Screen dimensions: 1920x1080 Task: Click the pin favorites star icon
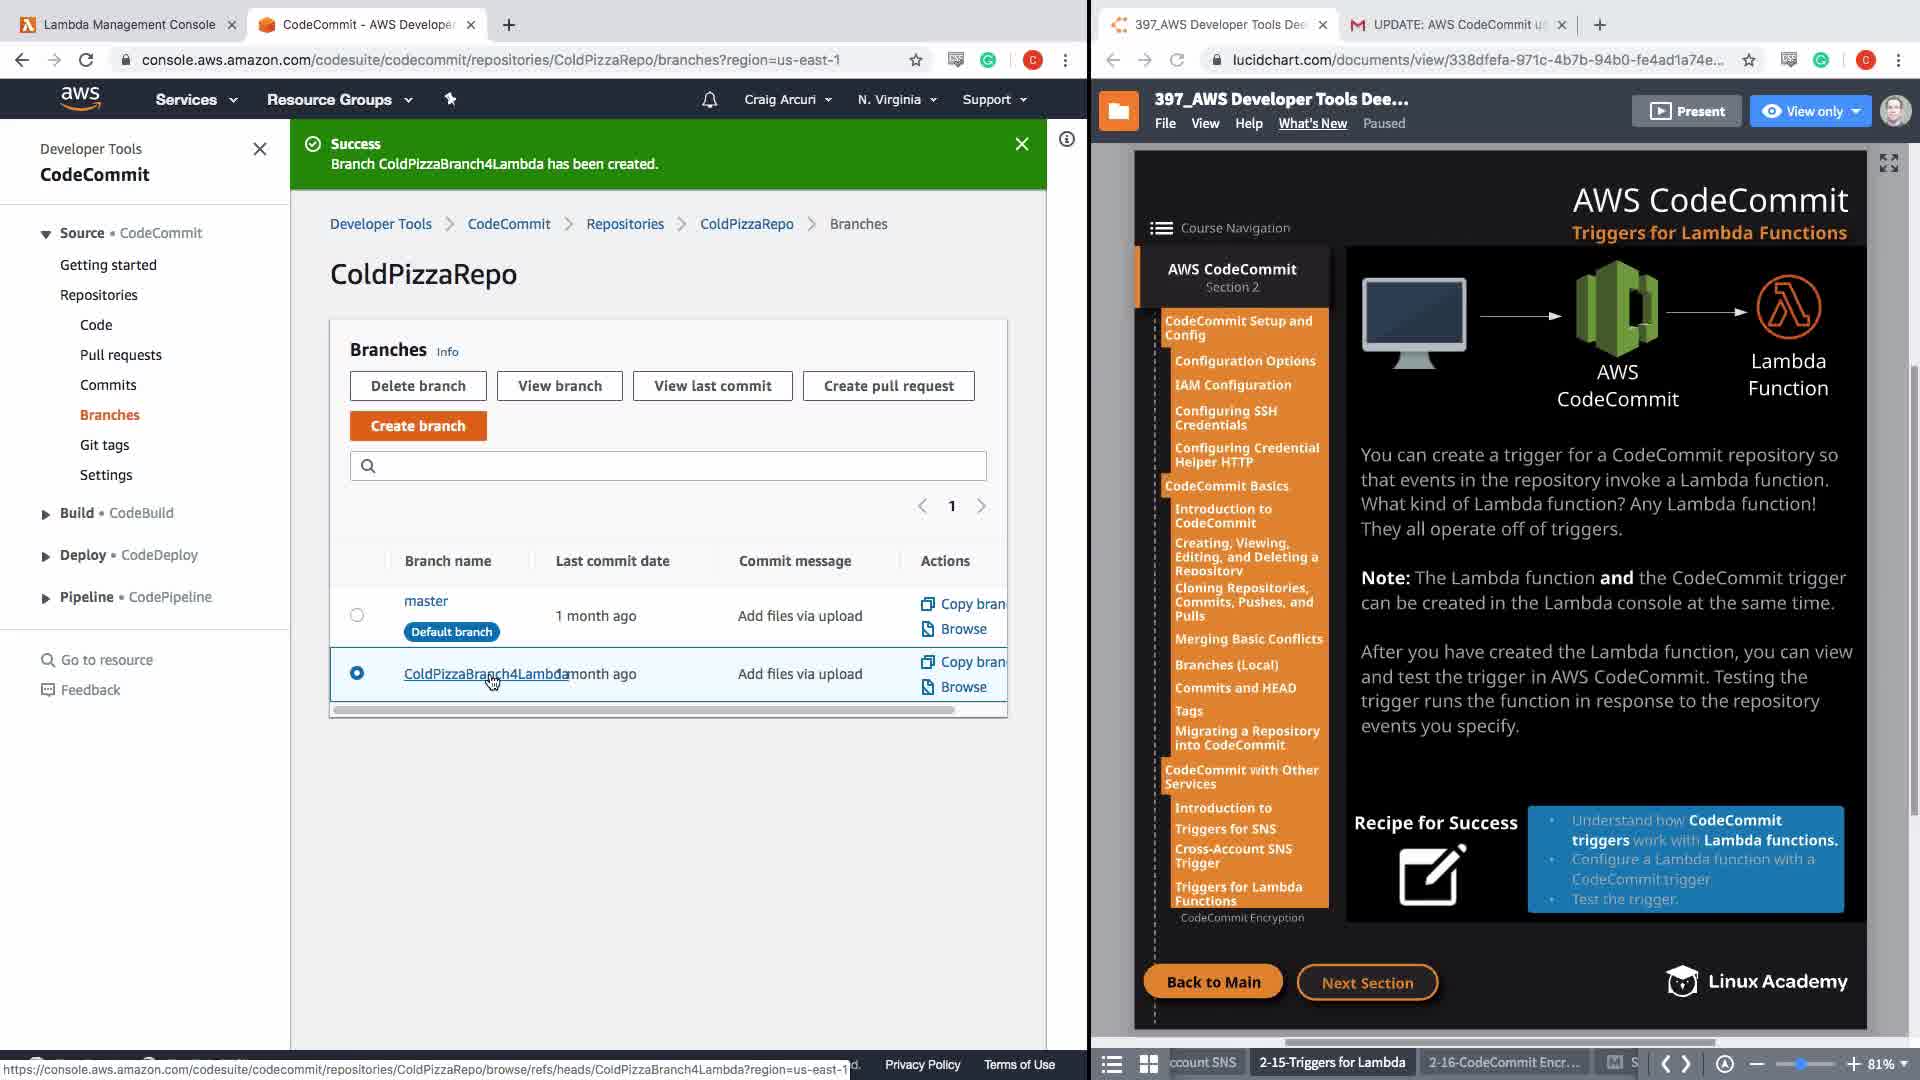[x=450, y=99]
